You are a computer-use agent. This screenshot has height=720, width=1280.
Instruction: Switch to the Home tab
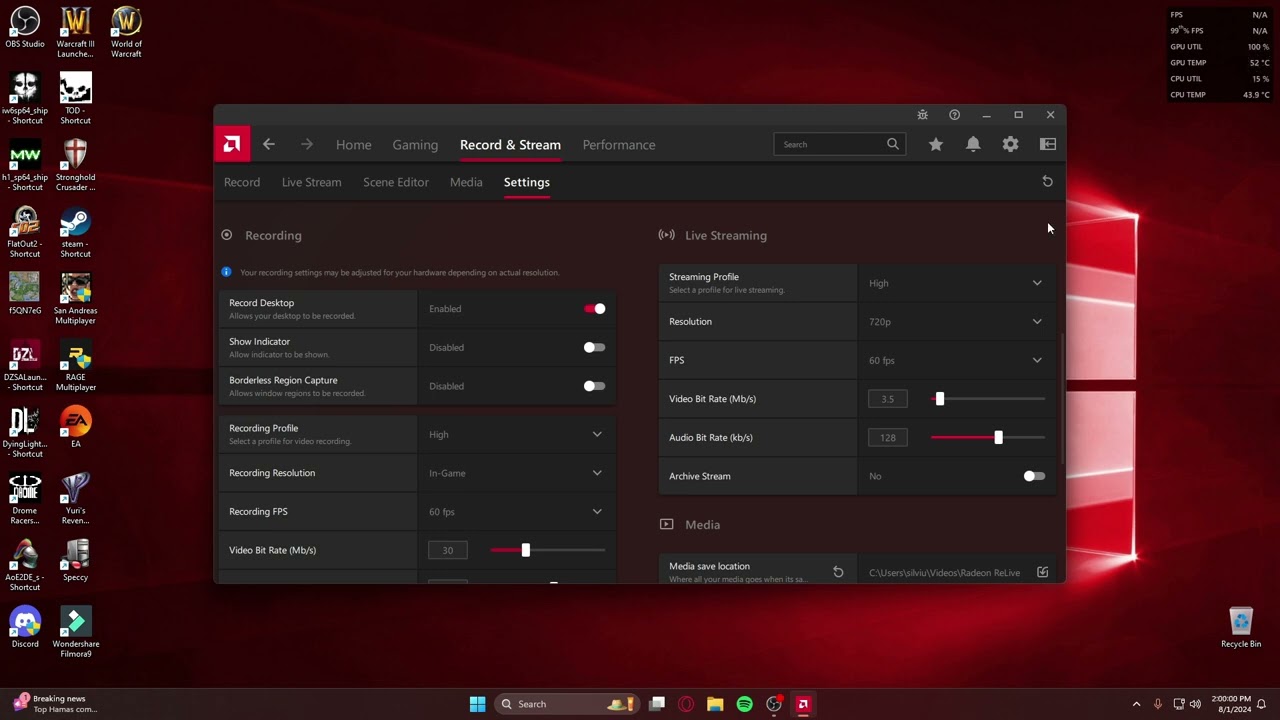pos(353,145)
